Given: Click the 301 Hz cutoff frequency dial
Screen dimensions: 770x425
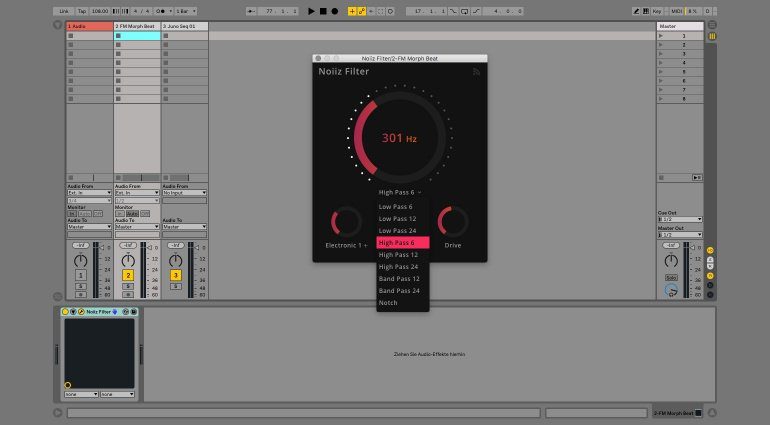Looking at the screenshot, I should (399, 137).
